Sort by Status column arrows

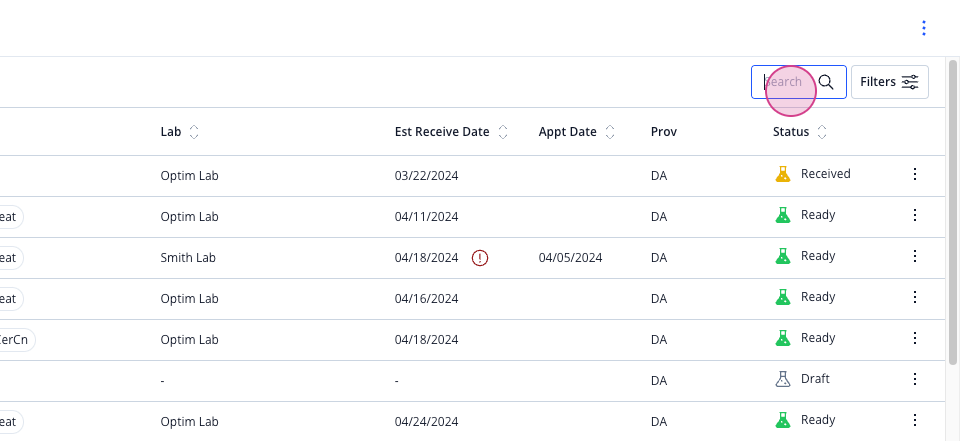click(x=822, y=132)
